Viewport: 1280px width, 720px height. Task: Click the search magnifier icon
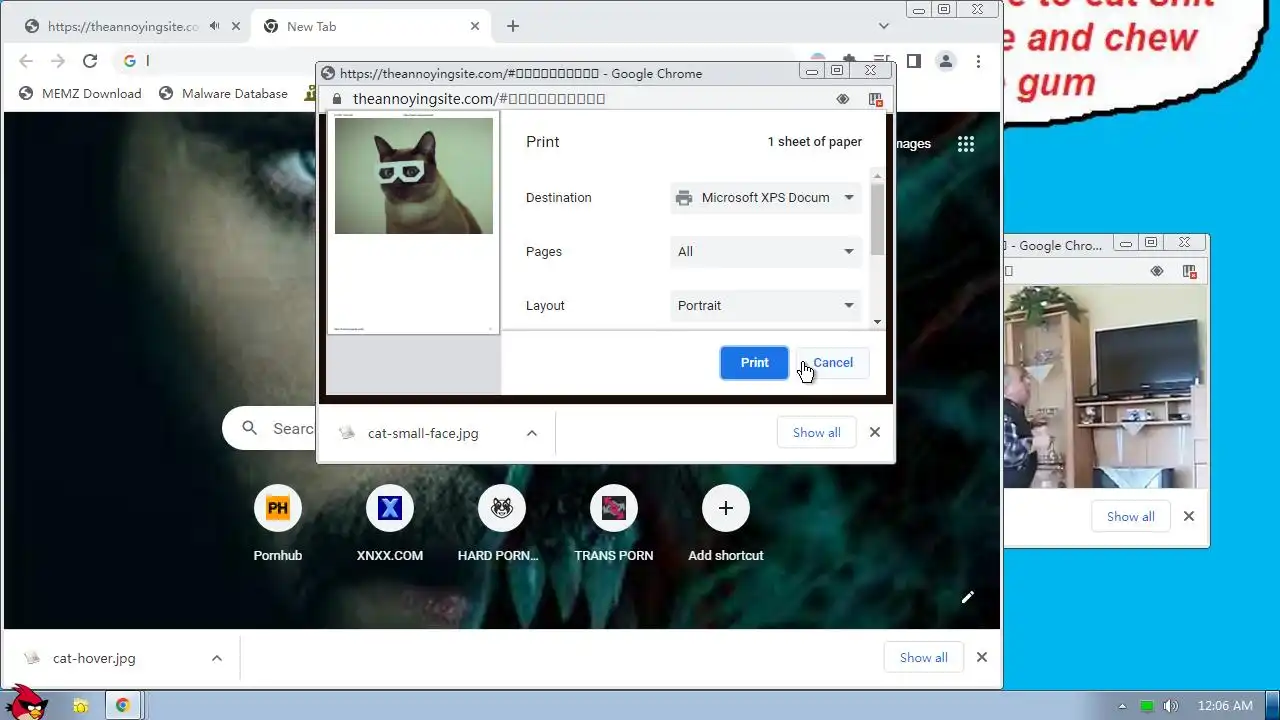[249, 429]
